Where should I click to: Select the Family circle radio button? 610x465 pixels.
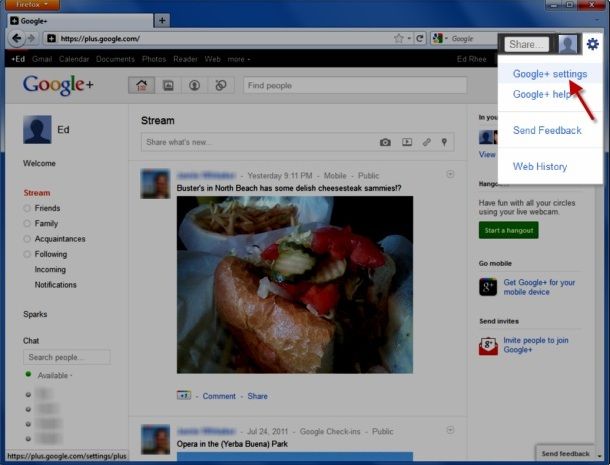[x=27, y=223]
